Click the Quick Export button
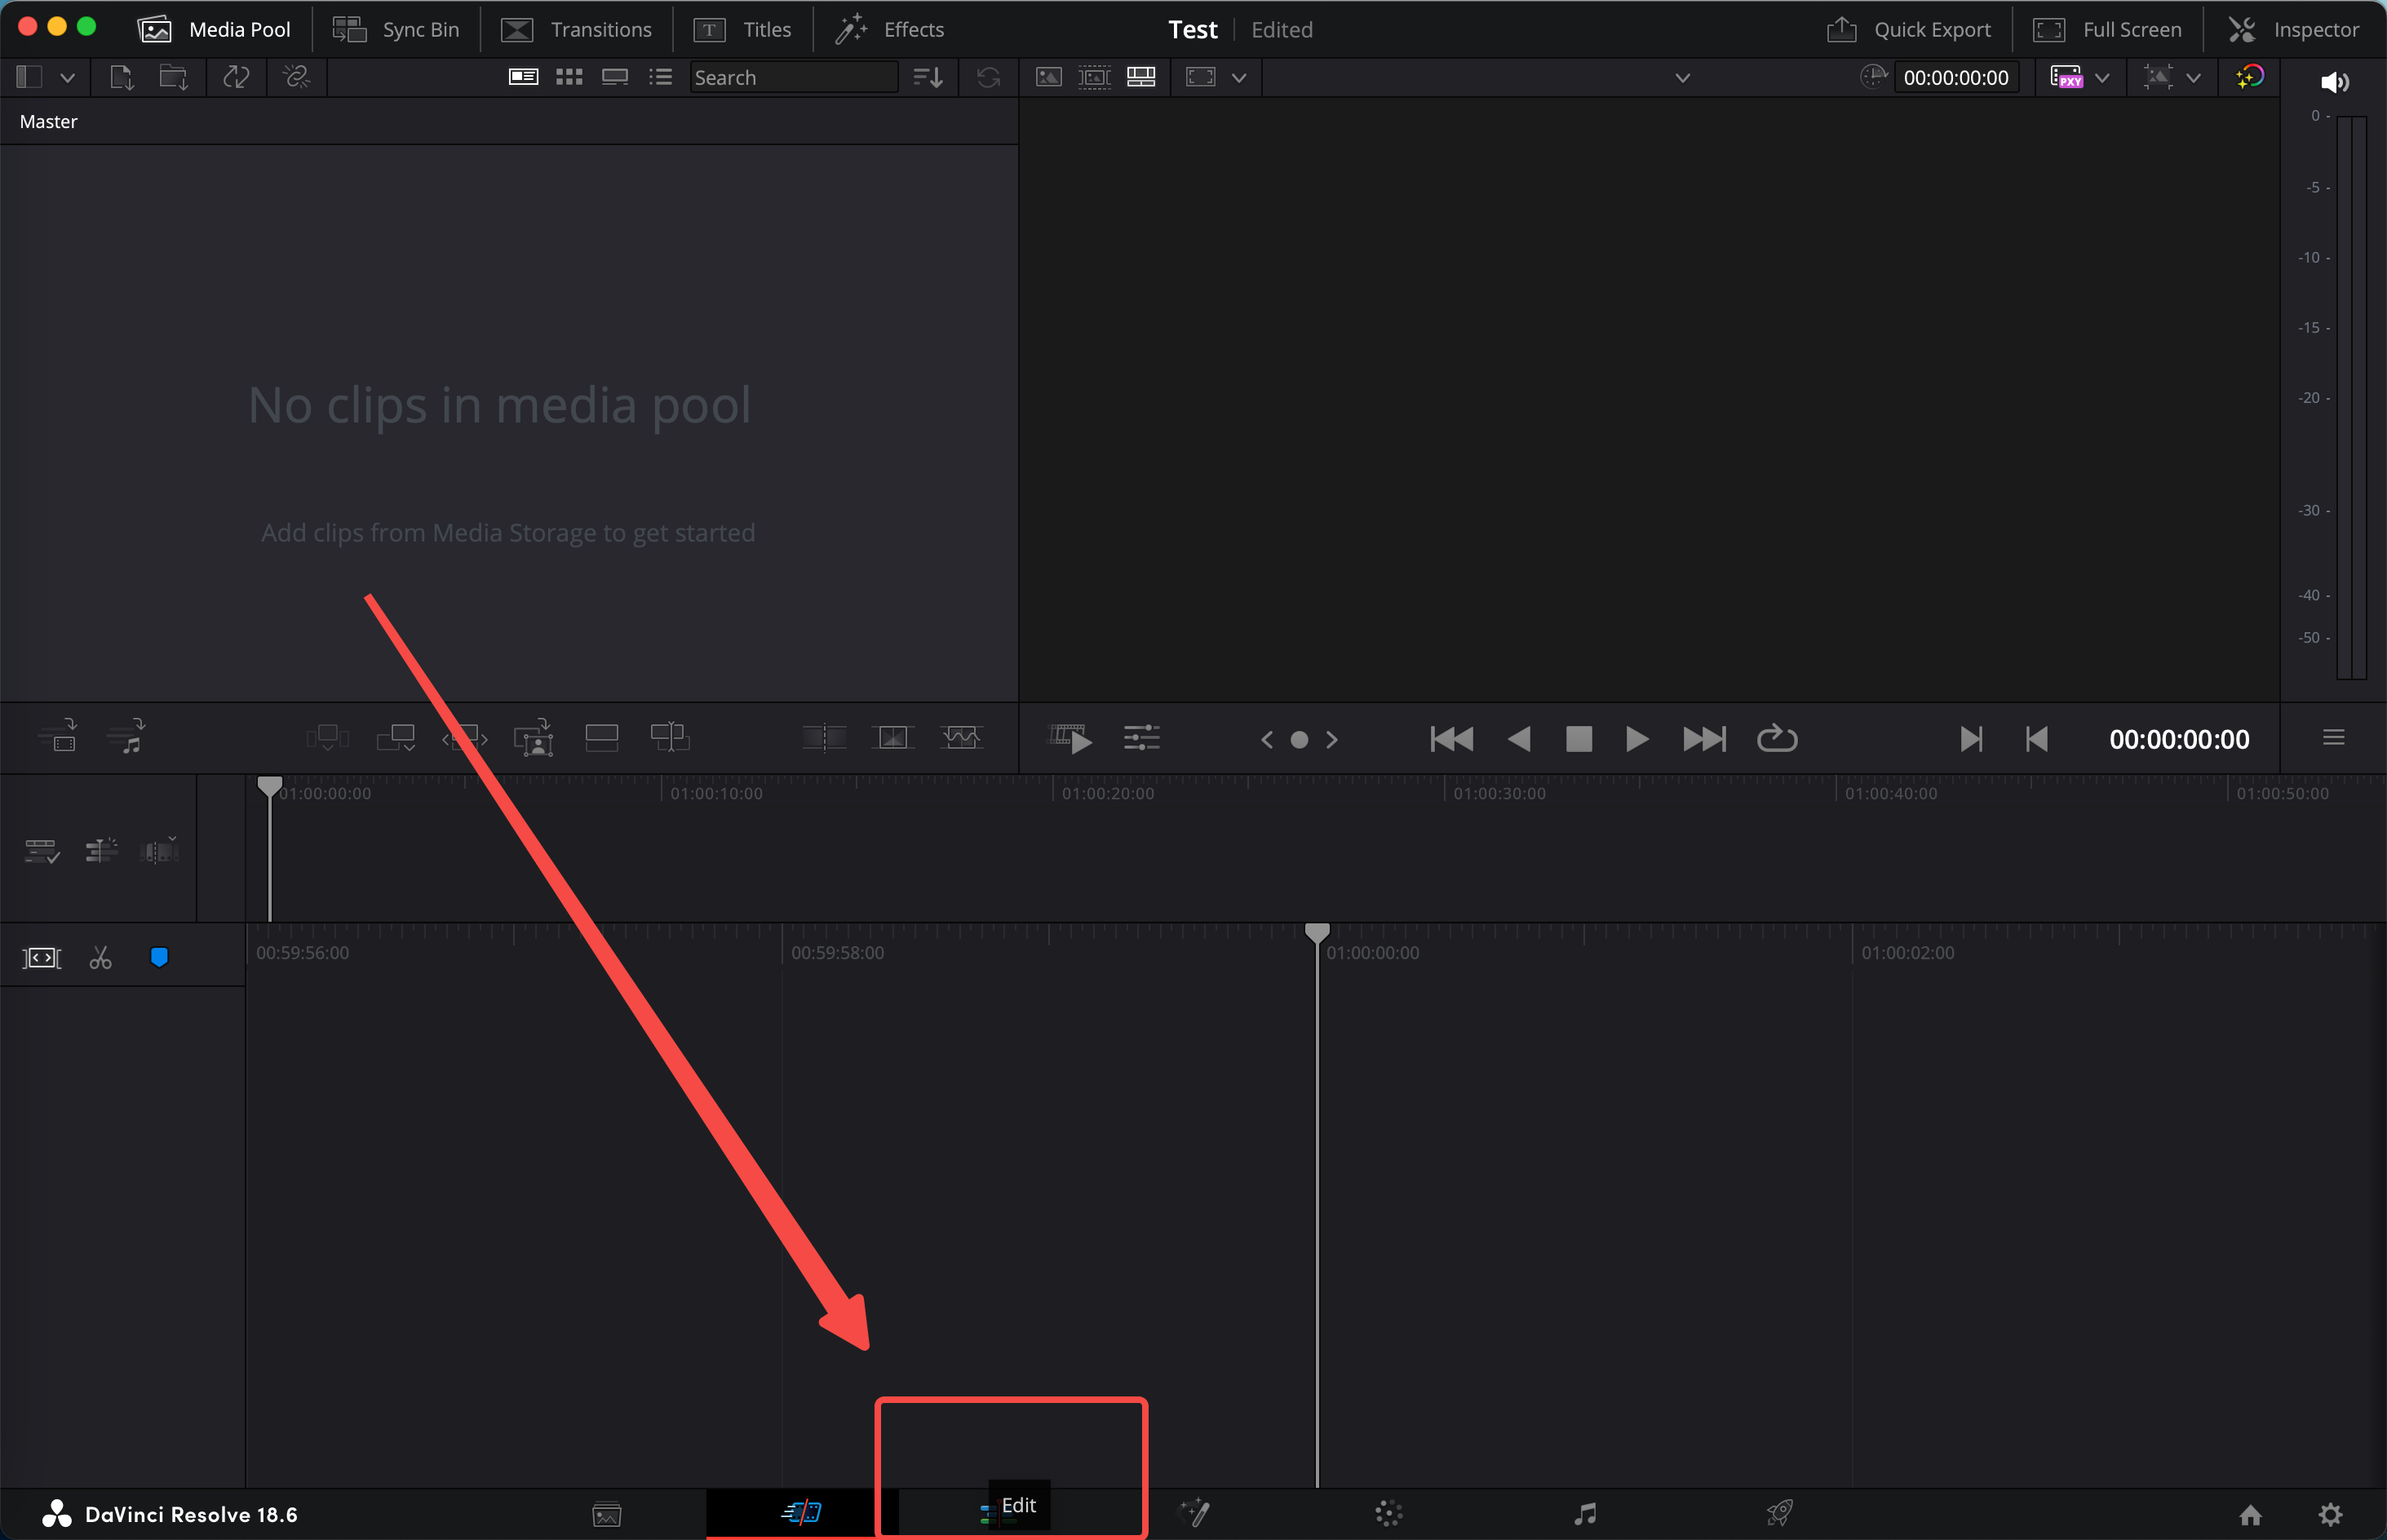The width and height of the screenshot is (2387, 1540). 1908,29
